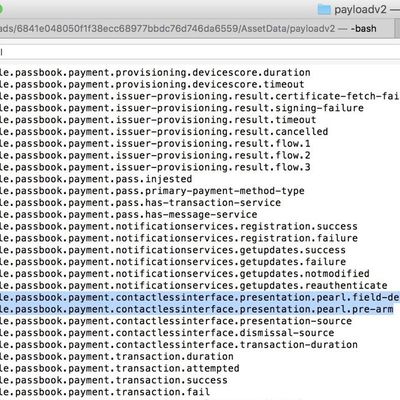Click line ending result.flow.2
This screenshot has height=400, width=400.
(155, 155)
